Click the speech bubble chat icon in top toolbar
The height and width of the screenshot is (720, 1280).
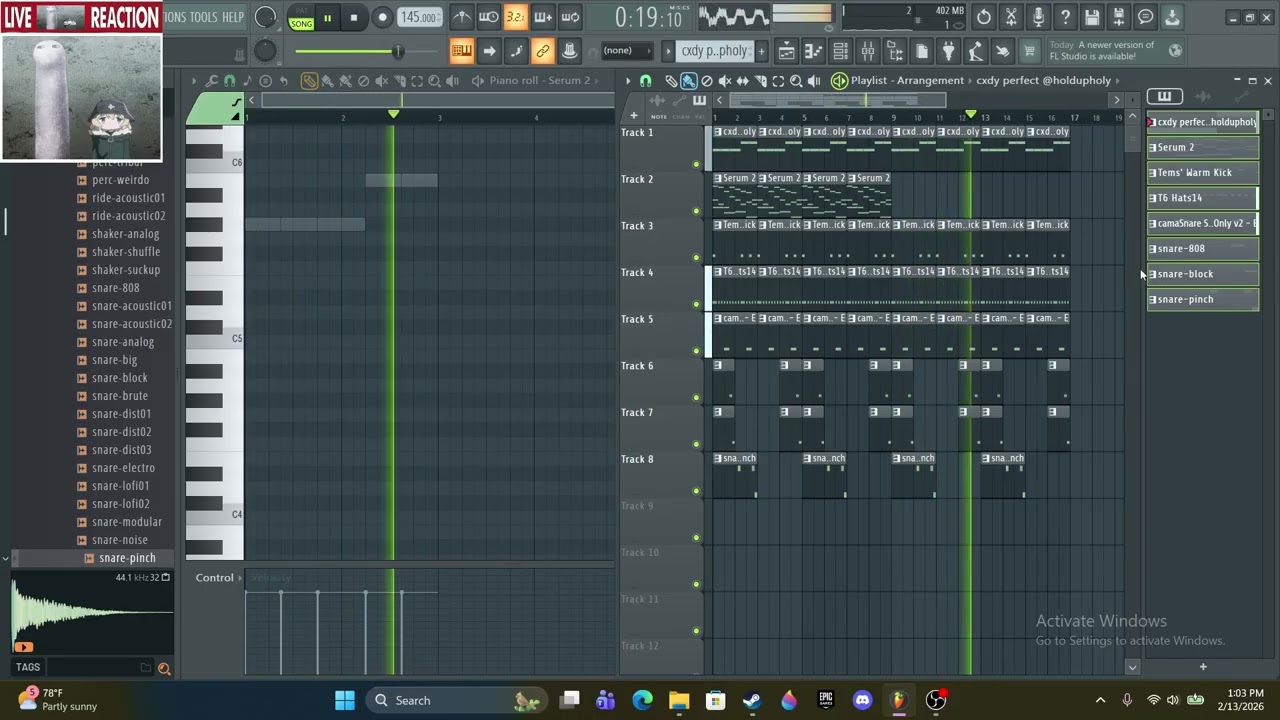(x=1146, y=17)
